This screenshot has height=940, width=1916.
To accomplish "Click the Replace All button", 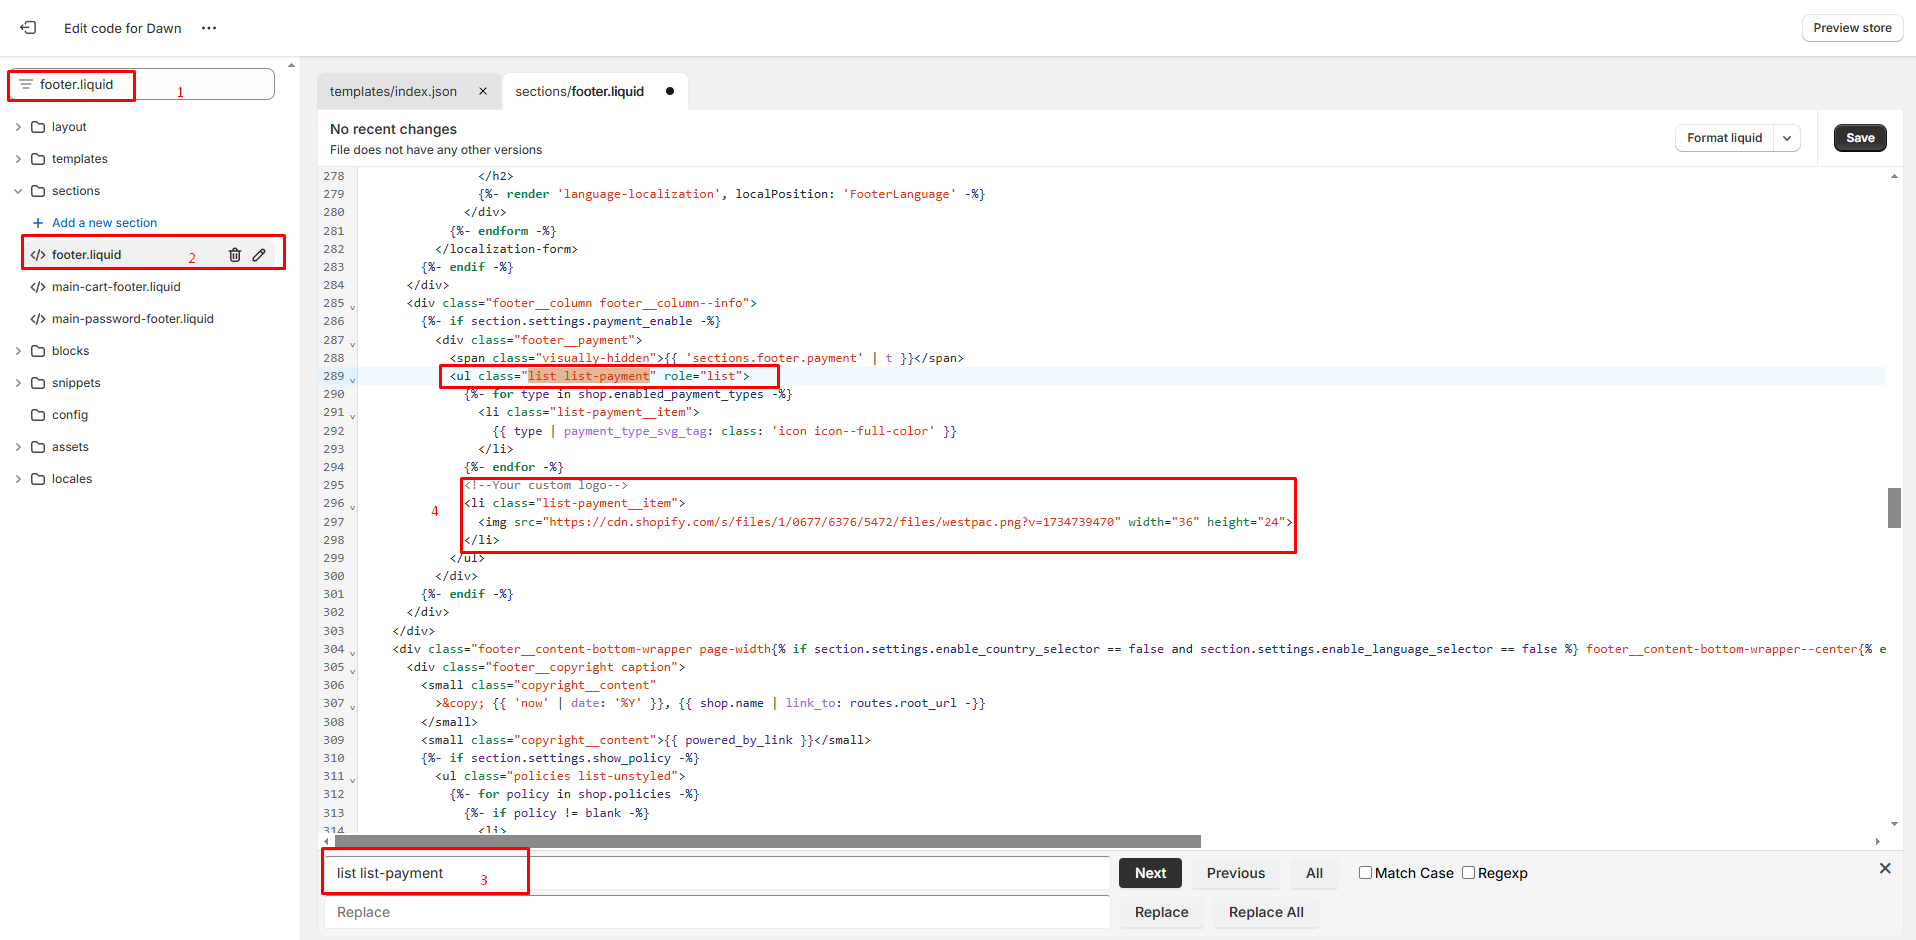I will pyautogui.click(x=1266, y=912).
